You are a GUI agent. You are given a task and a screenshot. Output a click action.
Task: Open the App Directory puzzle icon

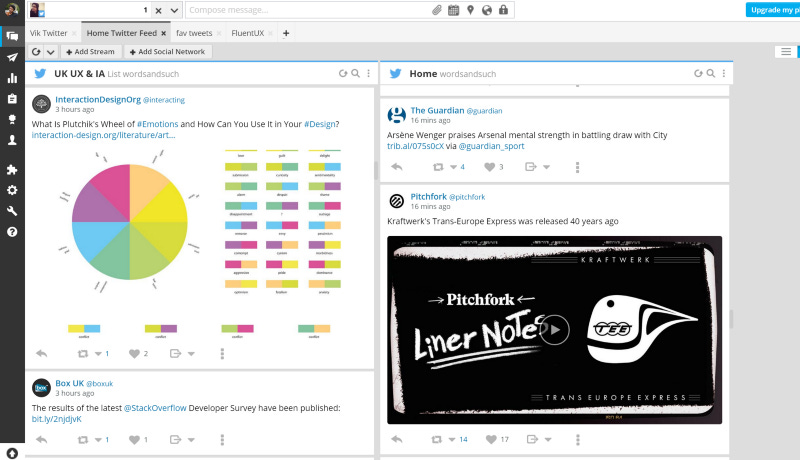click(12, 170)
